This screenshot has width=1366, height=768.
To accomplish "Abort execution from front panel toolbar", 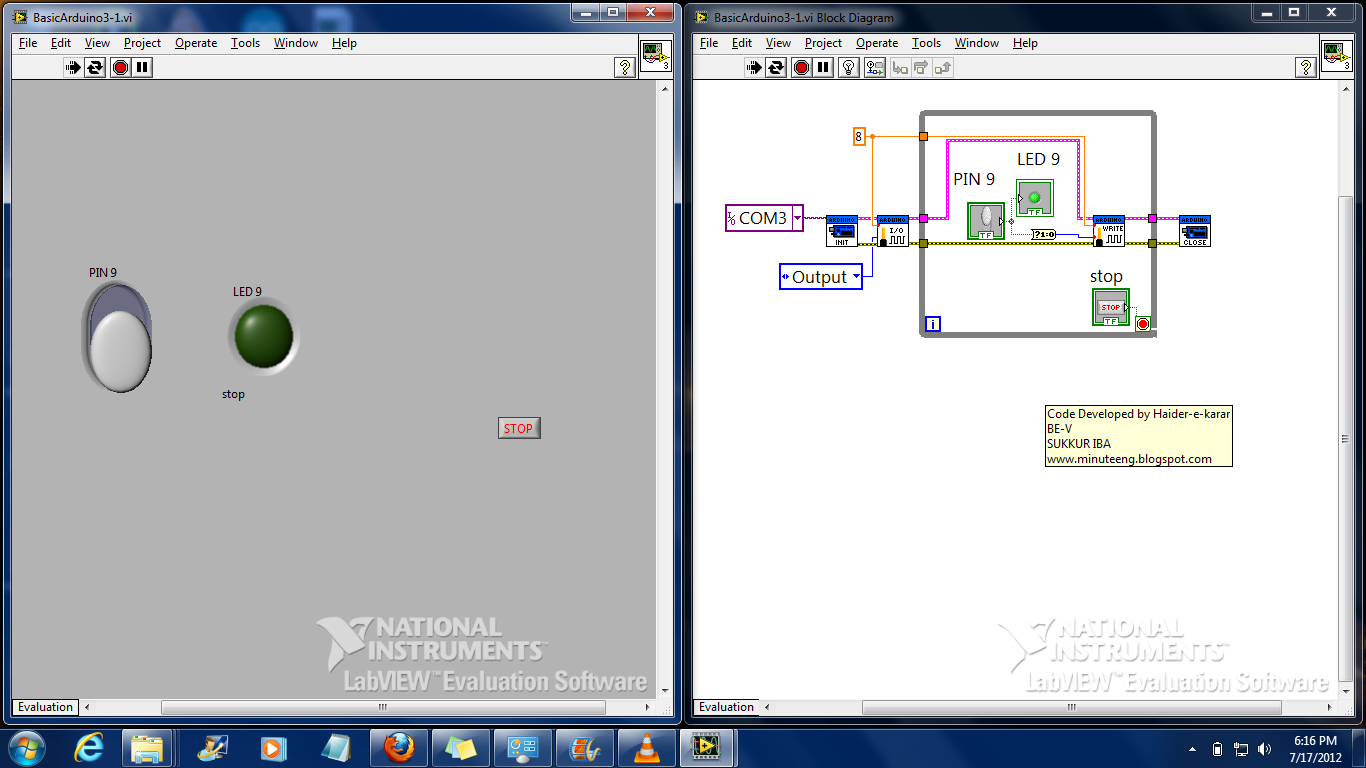I will tap(121, 67).
